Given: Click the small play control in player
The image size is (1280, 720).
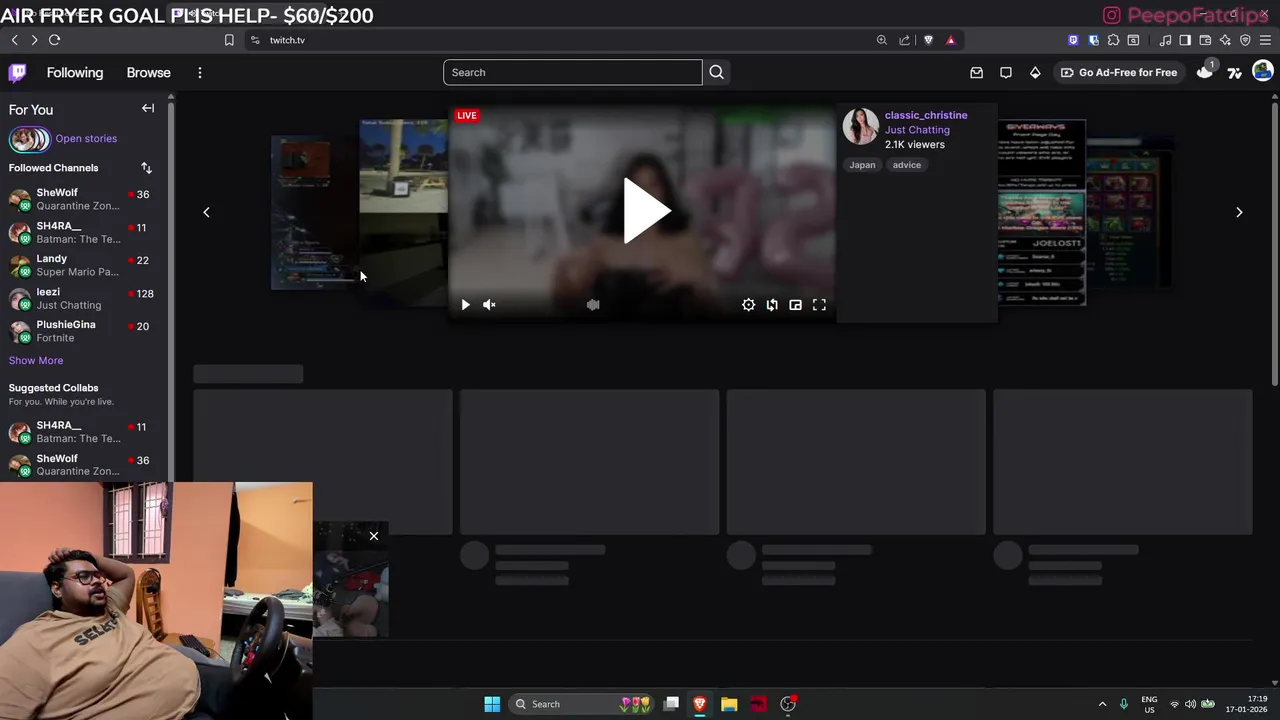Looking at the screenshot, I should pyautogui.click(x=465, y=305).
